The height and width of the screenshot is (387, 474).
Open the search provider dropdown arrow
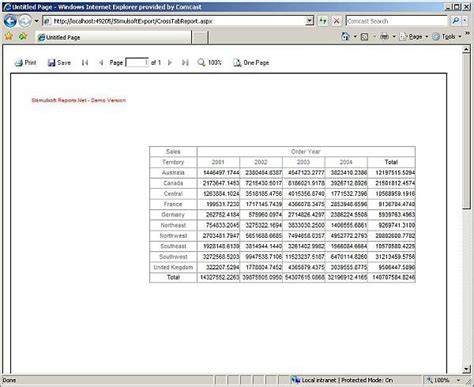(465, 21)
